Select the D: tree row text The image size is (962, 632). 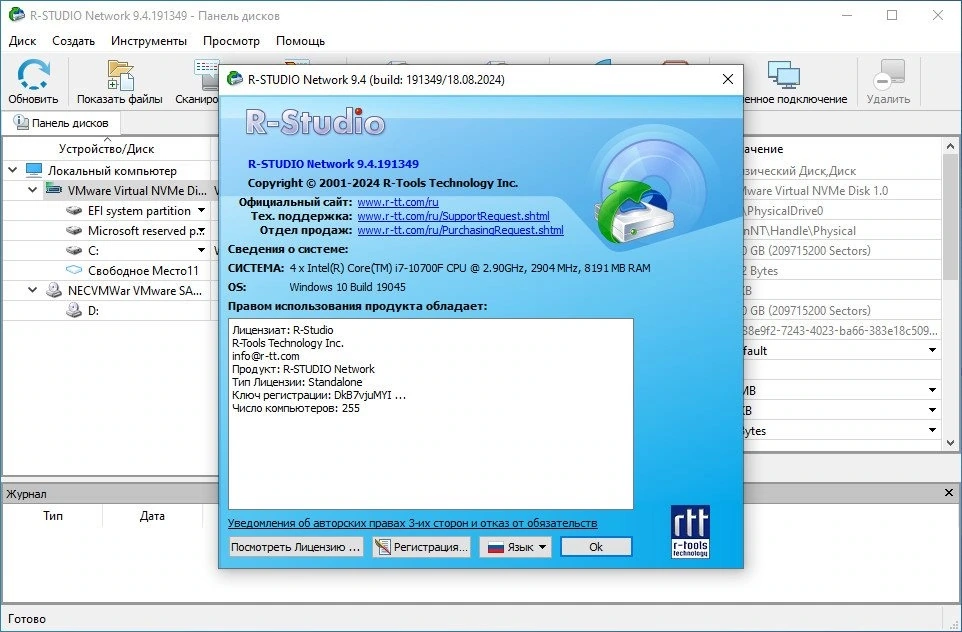(x=93, y=310)
